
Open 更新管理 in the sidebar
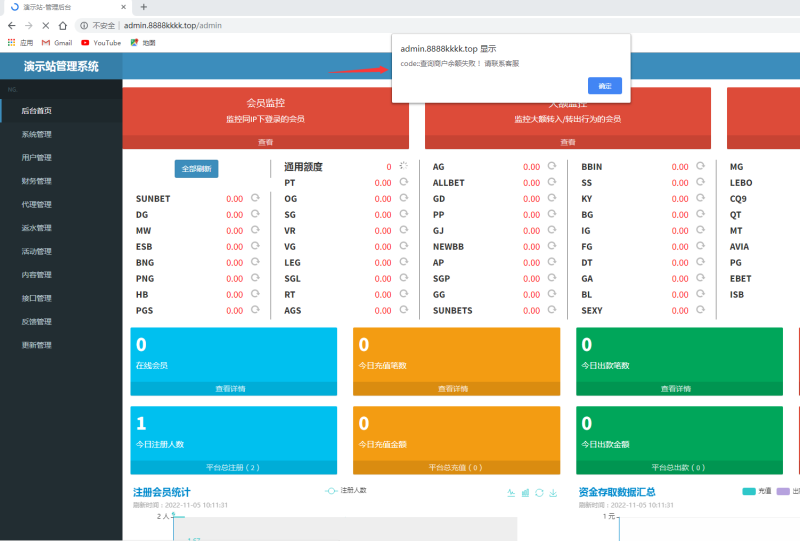(x=61, y=345)
